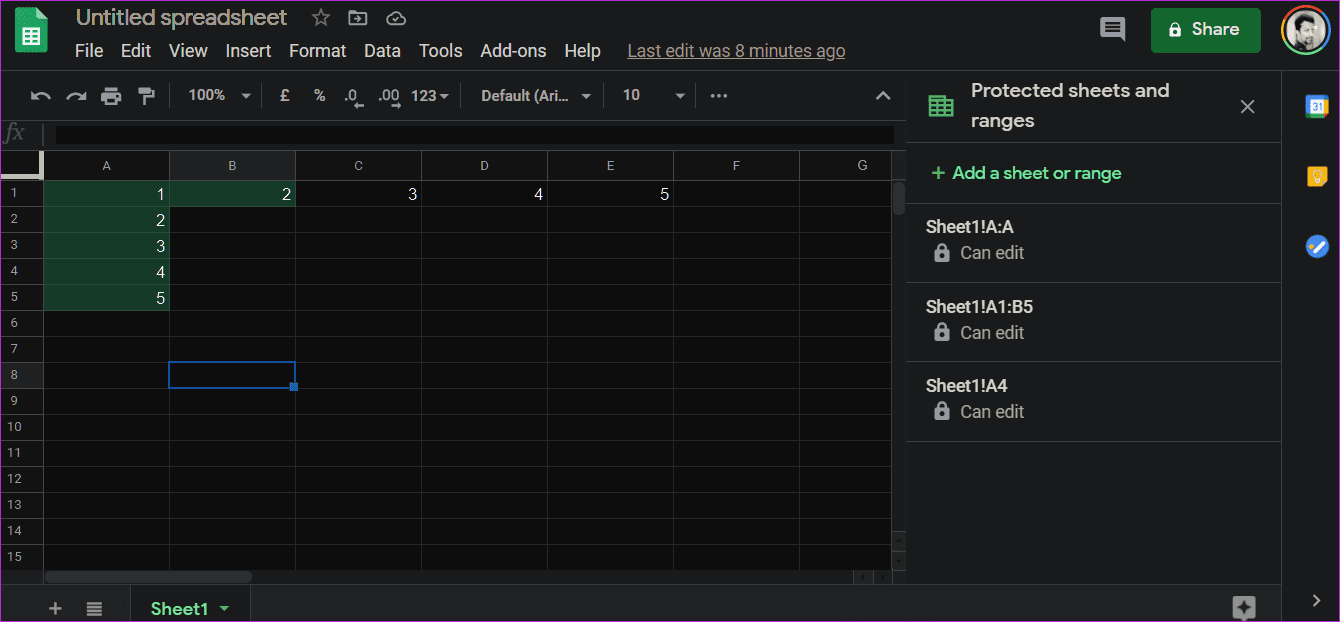
Task: Click the Share button
Action: click(1205, 30)
